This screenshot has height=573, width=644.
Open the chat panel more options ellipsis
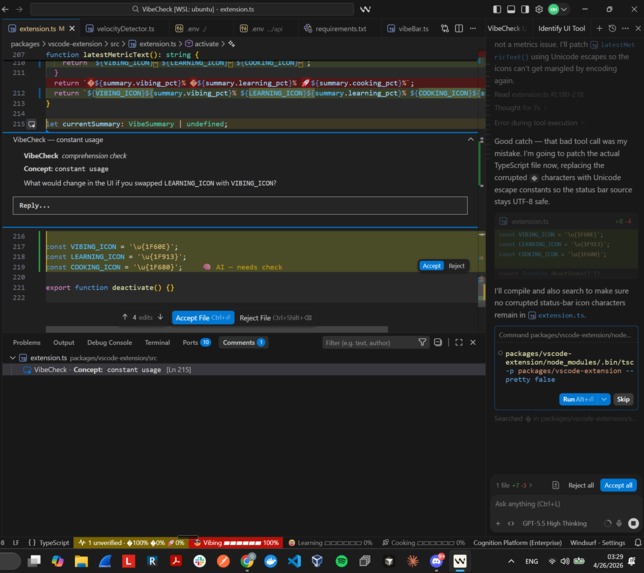625,28
